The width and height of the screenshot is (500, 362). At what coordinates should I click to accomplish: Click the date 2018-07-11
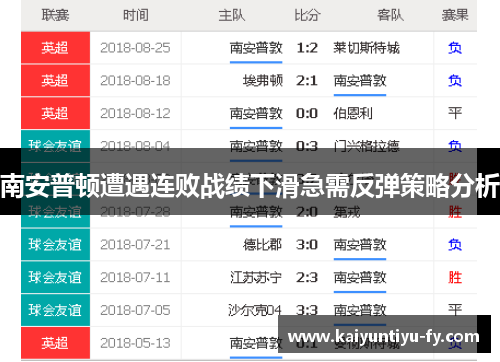point(135,277)
